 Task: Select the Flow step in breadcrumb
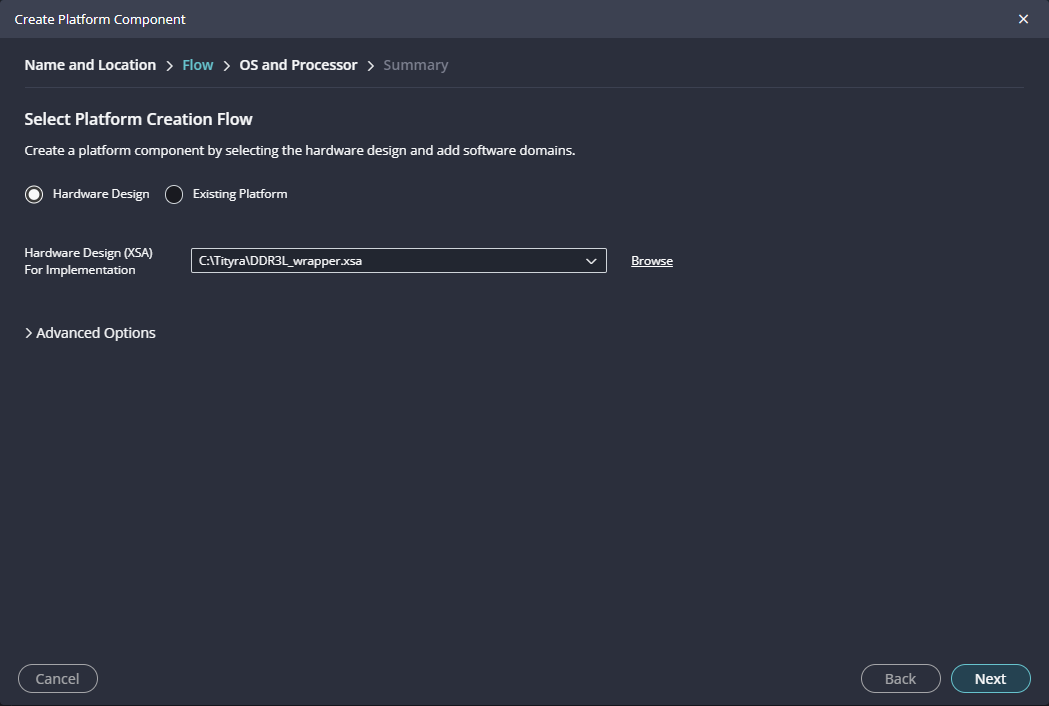click(x=198, y=65)
